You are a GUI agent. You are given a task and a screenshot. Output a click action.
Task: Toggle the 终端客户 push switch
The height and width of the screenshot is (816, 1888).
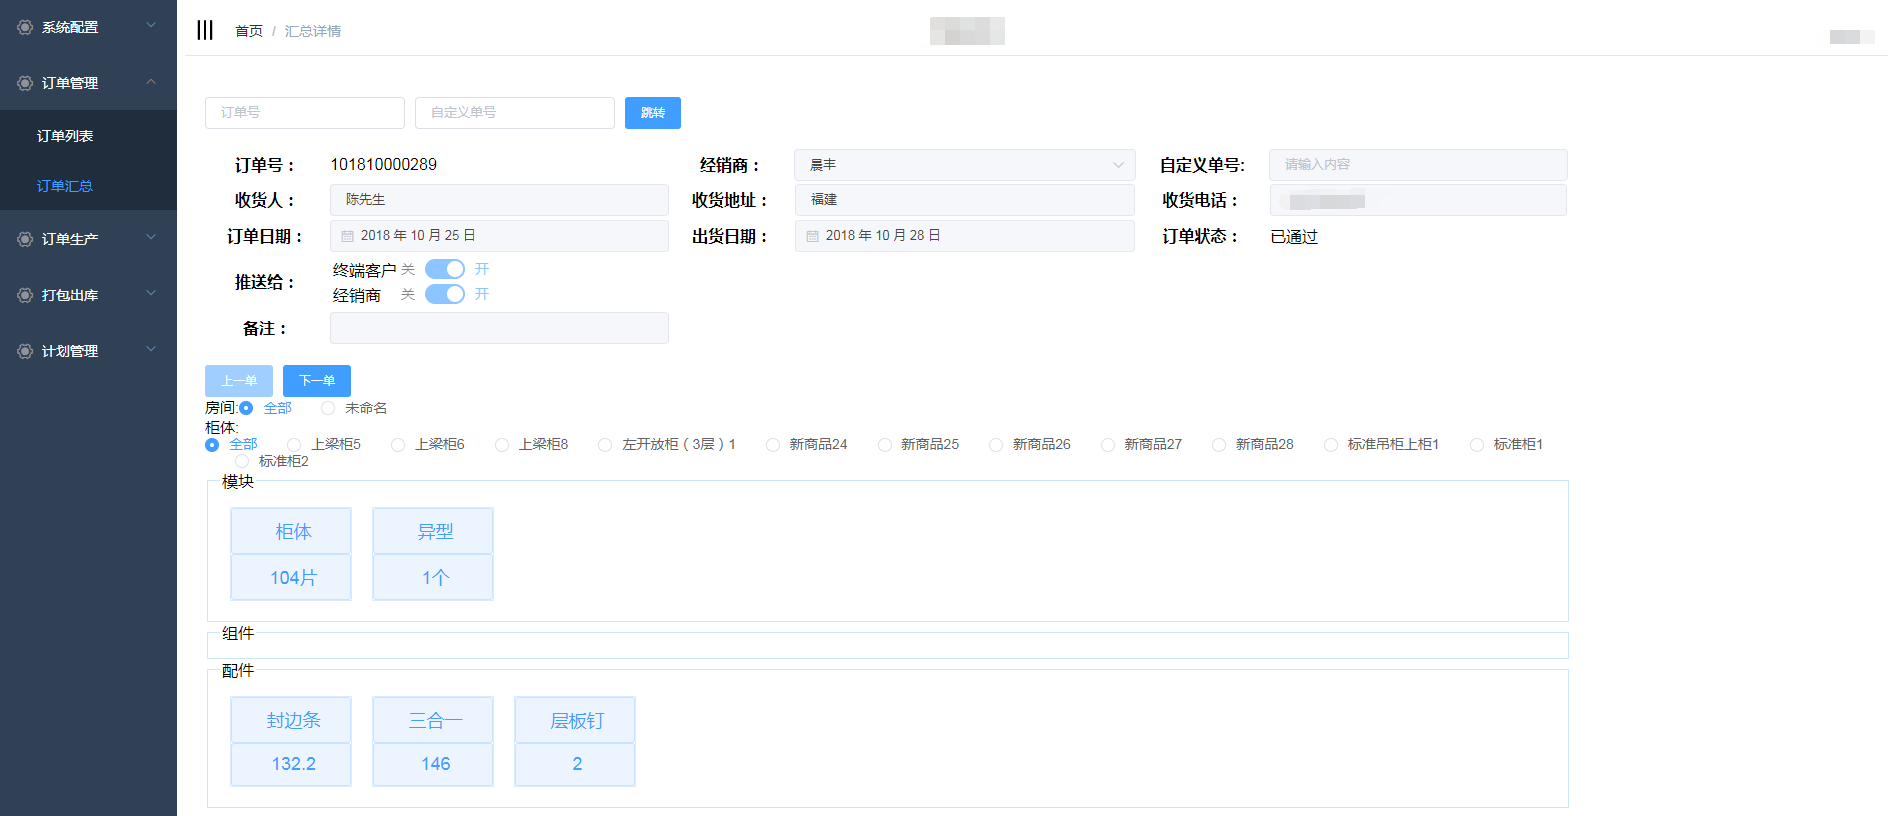click(444, 269)
